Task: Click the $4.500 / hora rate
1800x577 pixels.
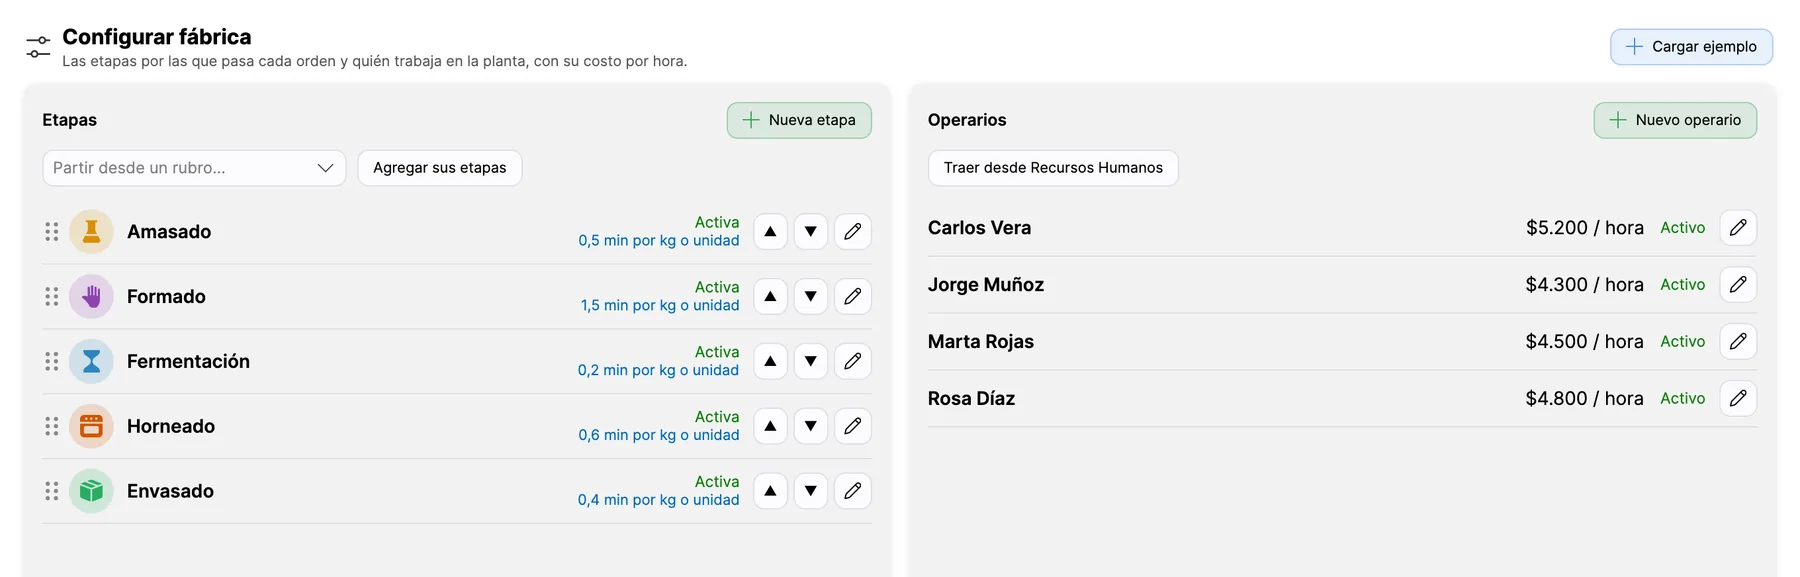Action: [1585, 342]
